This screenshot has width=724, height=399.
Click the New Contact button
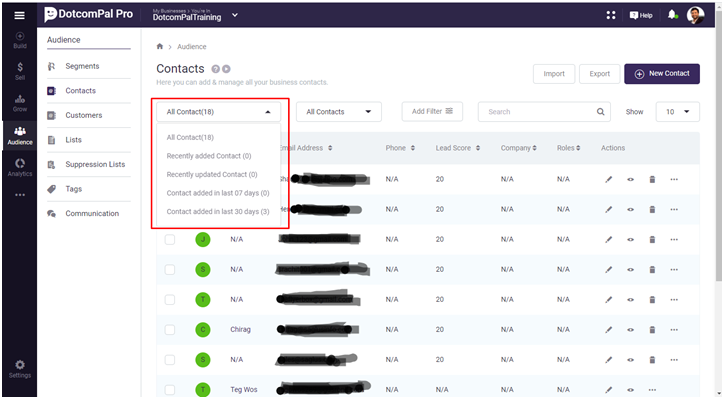tap(662, 74)
